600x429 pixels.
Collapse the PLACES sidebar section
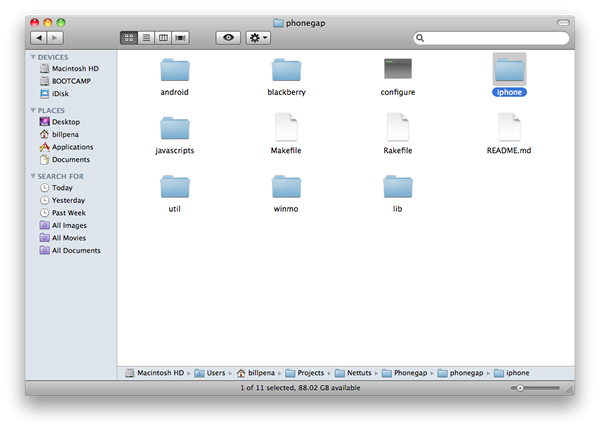point(33,110)
